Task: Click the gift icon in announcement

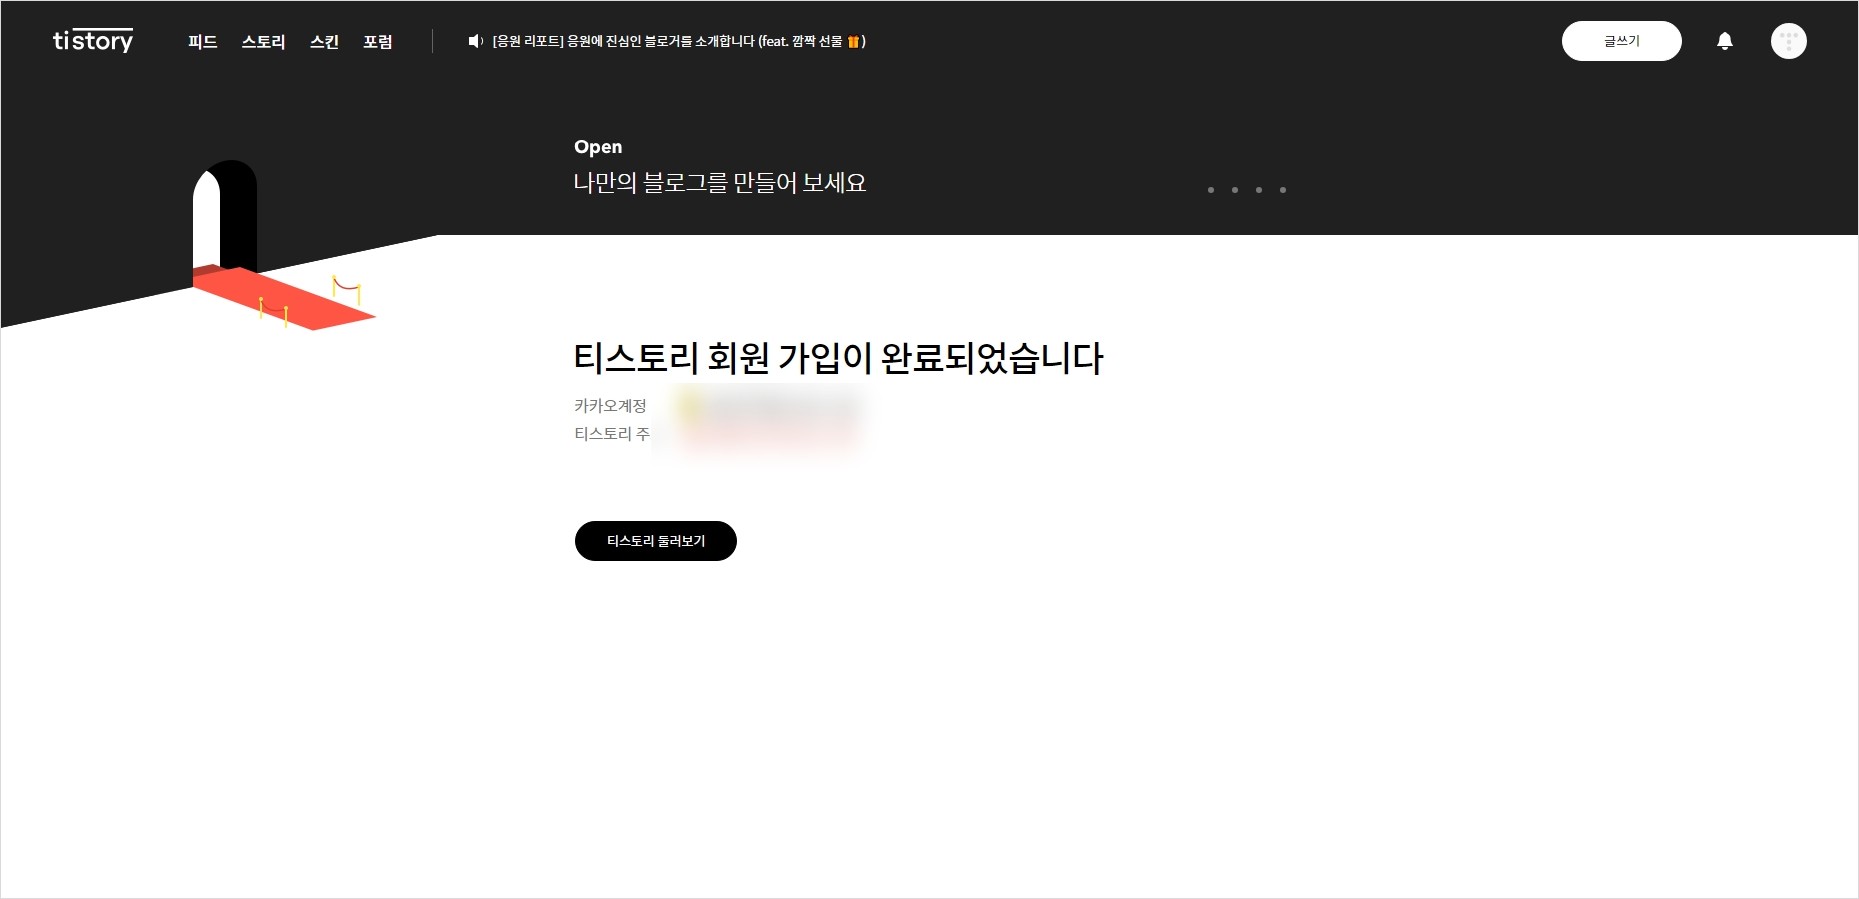Action: 853,41
